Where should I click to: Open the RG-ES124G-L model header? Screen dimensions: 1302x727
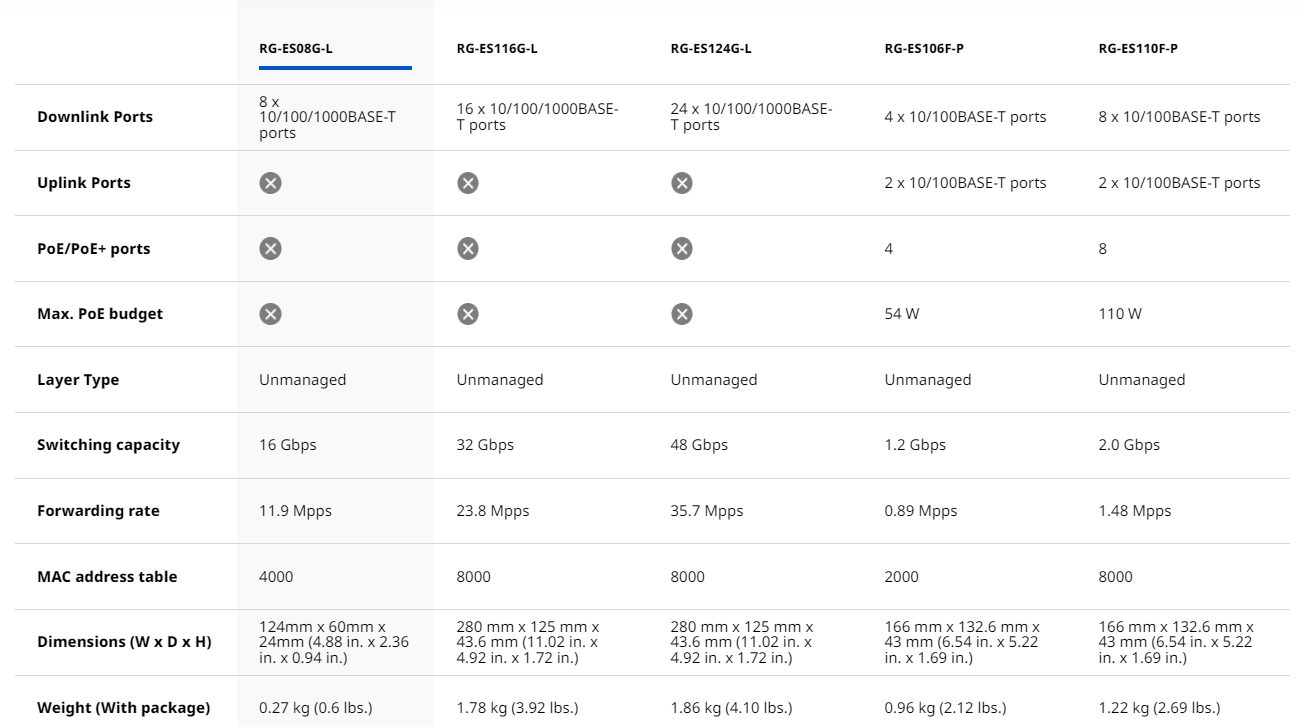pos(711,48)
